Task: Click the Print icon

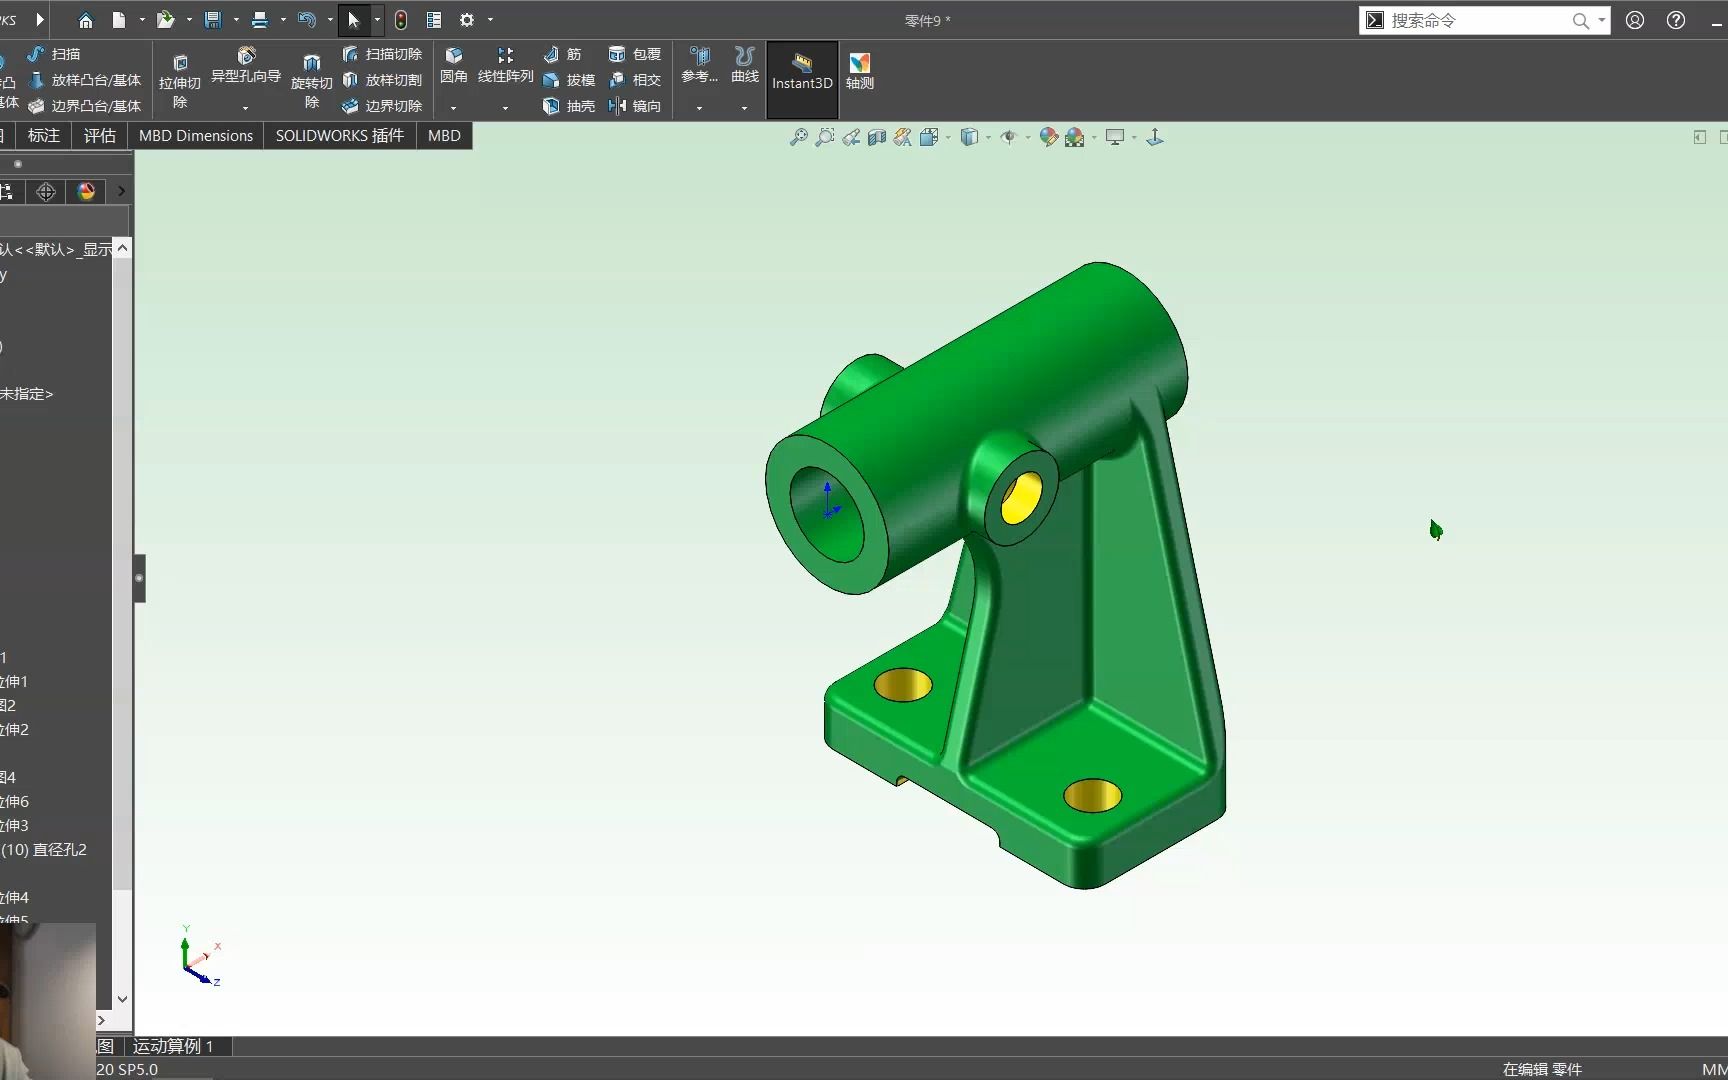Action: pyautogui.click(x=260, y=20)
